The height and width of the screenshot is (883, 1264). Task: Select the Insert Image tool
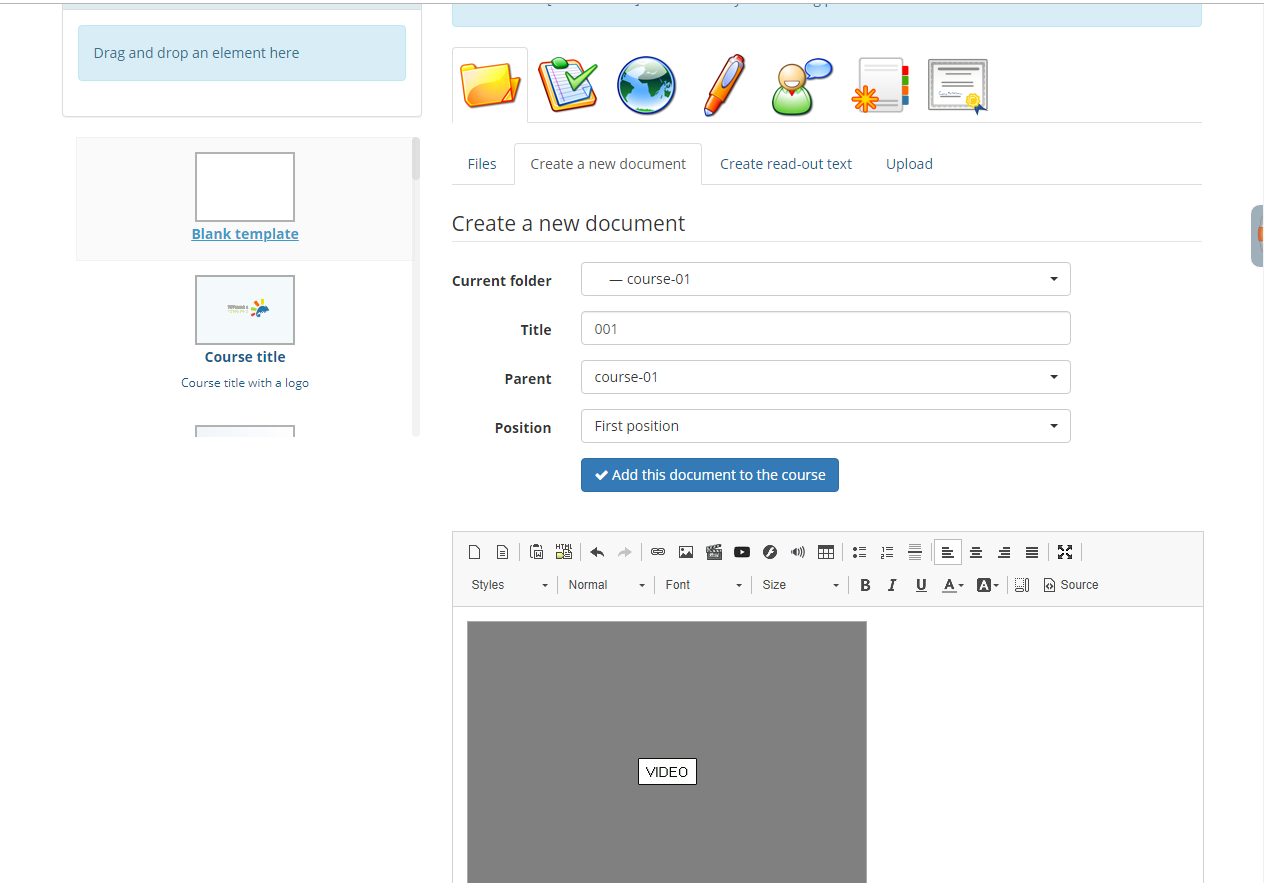[685, 551]
